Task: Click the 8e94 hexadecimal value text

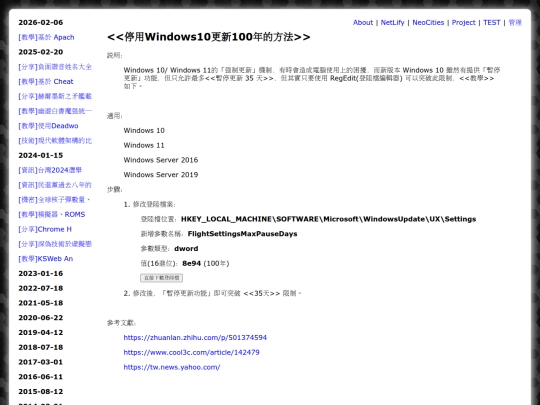Action: click(x=191, y=263)
